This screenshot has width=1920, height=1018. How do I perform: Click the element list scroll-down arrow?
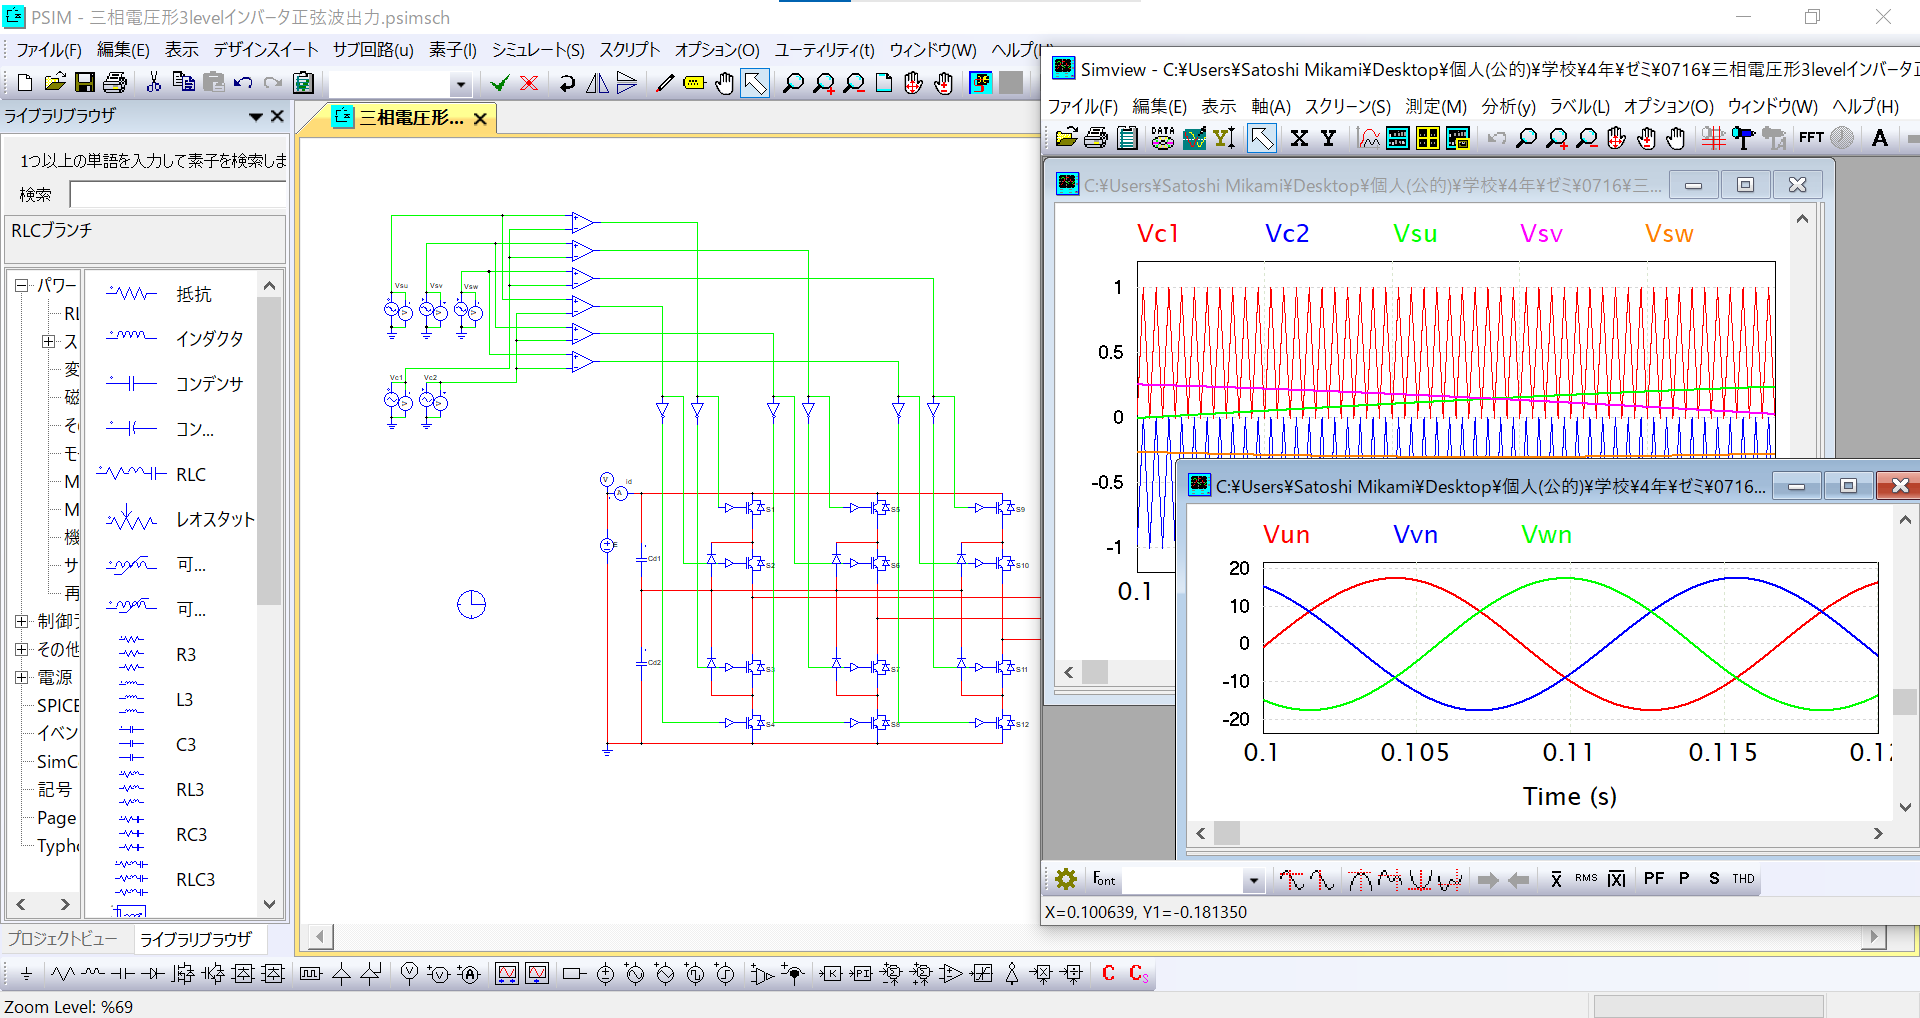pyautogui.click(x=269, y=904)
